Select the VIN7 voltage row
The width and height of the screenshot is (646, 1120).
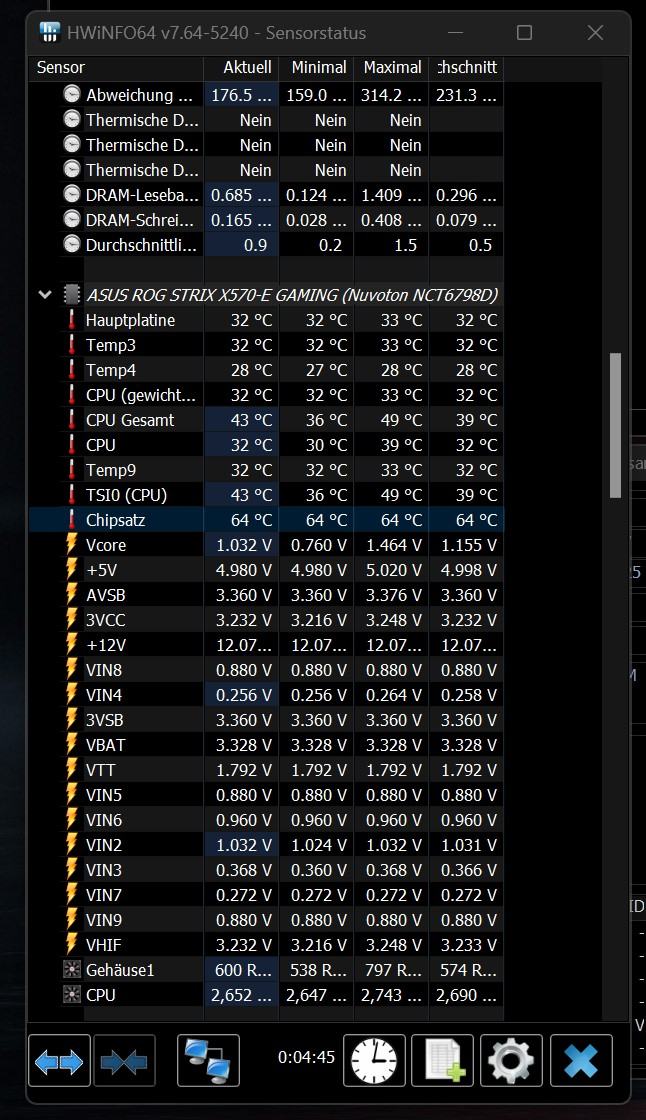click(266, 895)
